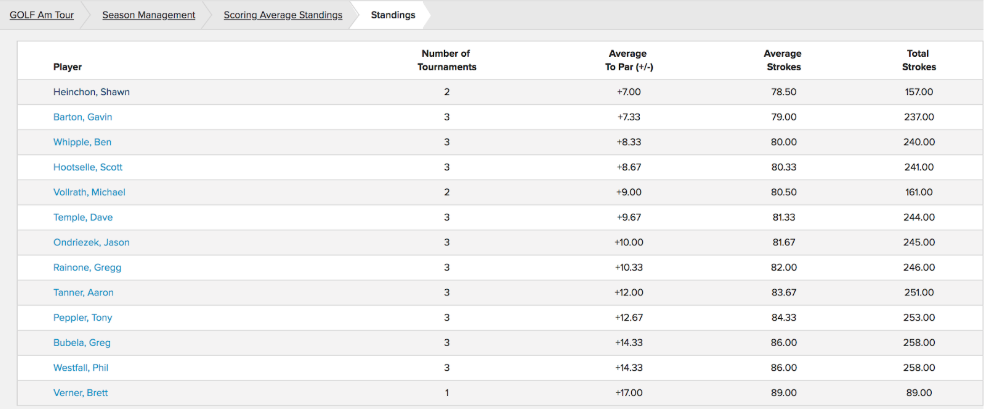987x409 pixels.
Task: Go to Season Management breadcrumb
Action: click(149, 15)
